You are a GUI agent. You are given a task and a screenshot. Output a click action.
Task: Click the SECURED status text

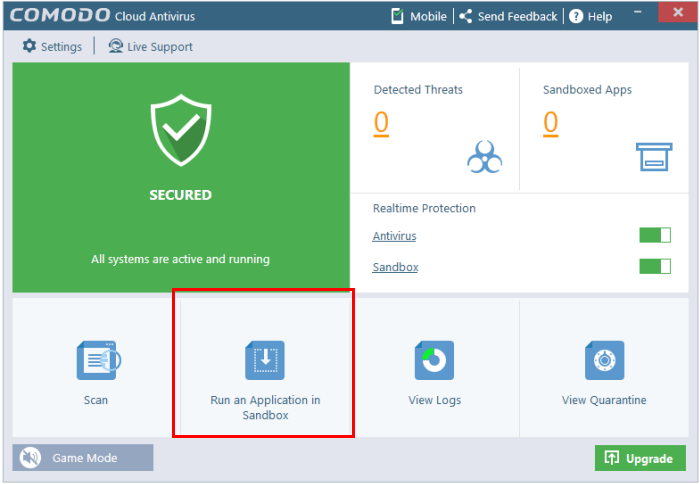click(180, 195)
